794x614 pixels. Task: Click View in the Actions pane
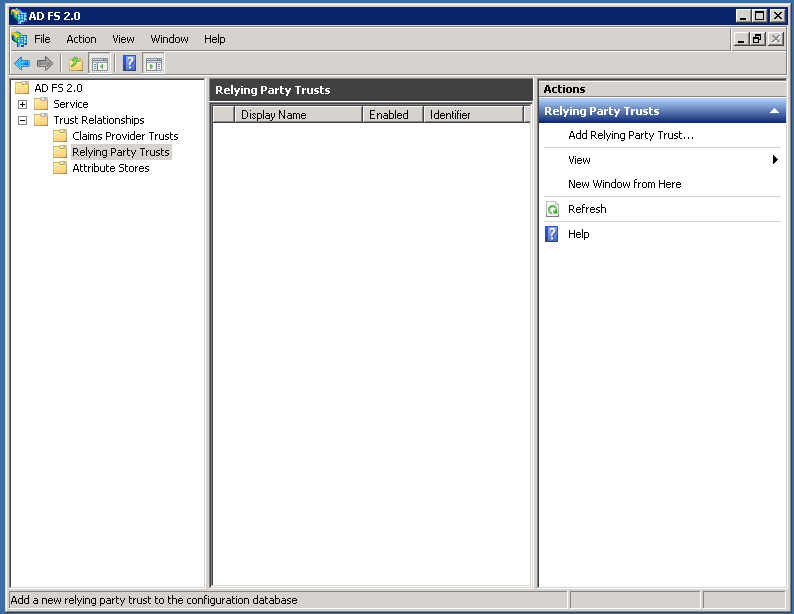(x=579, y=160)
